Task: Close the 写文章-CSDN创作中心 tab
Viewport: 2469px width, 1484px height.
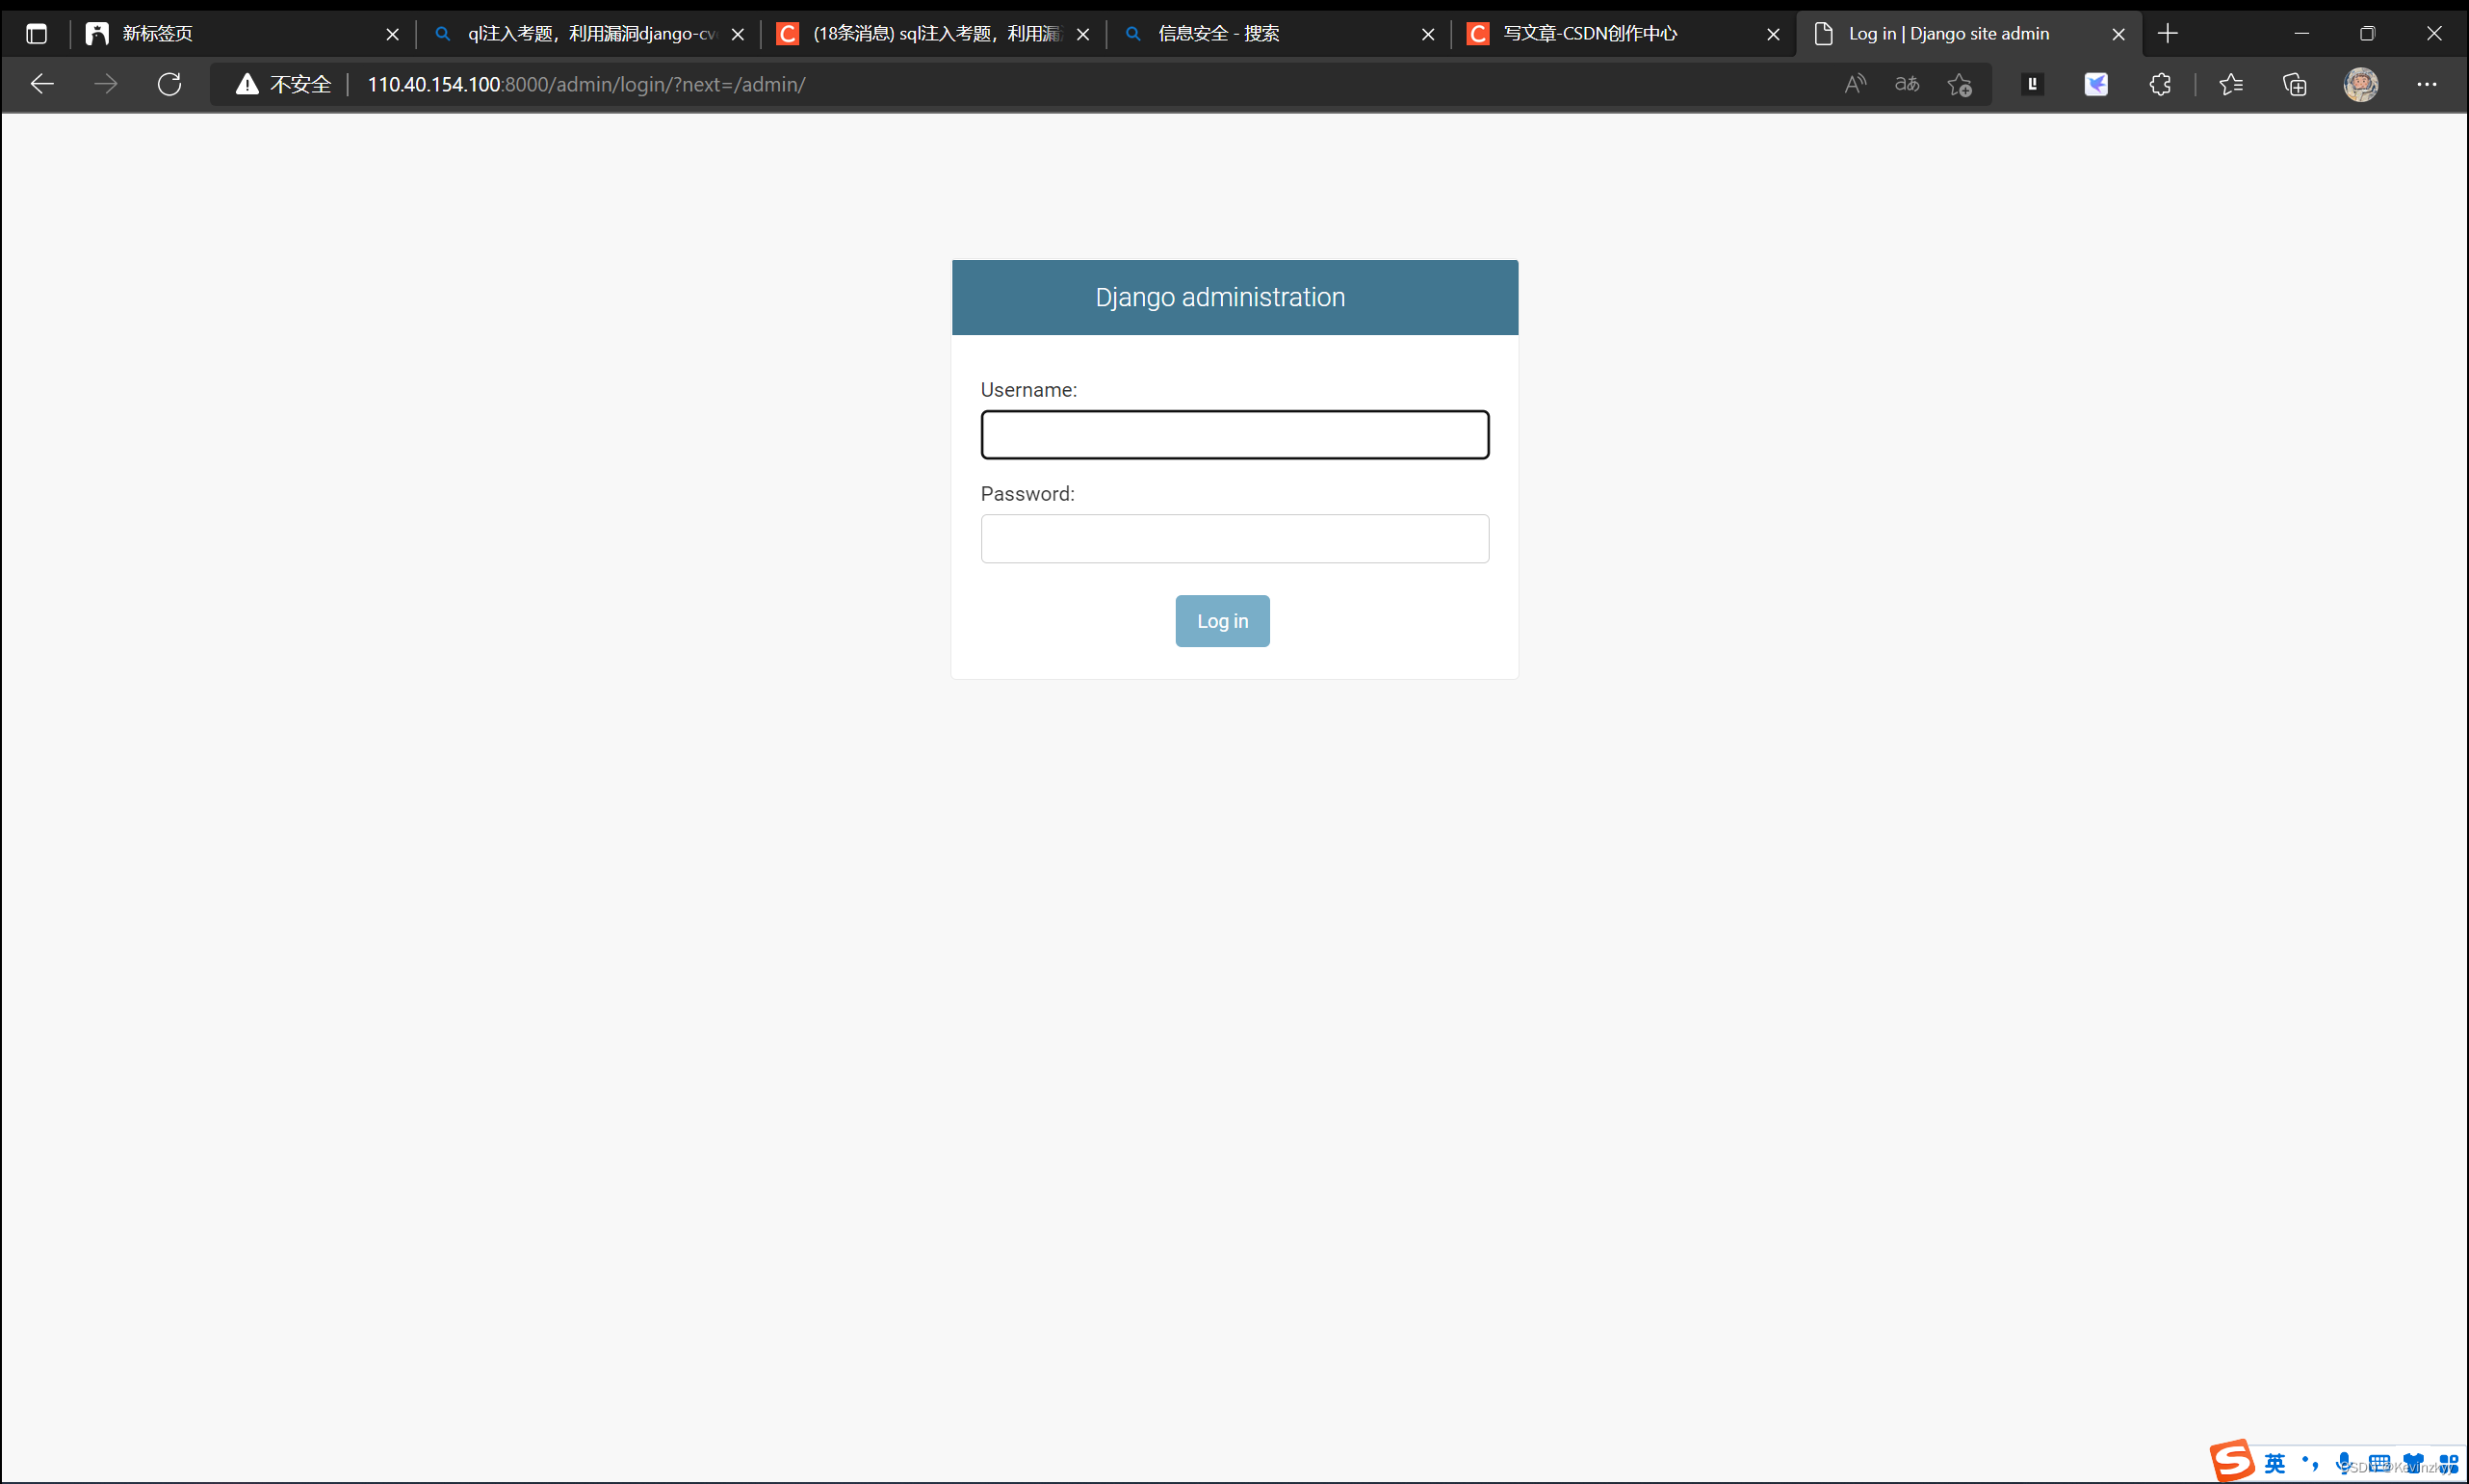Action: pyautogui.click(x=1773, y=34)
